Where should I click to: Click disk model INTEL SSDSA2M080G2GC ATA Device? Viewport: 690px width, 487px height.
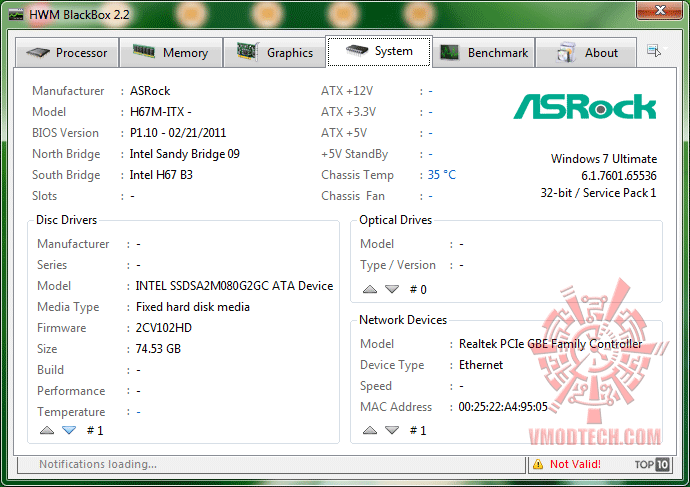click(234, 286)
